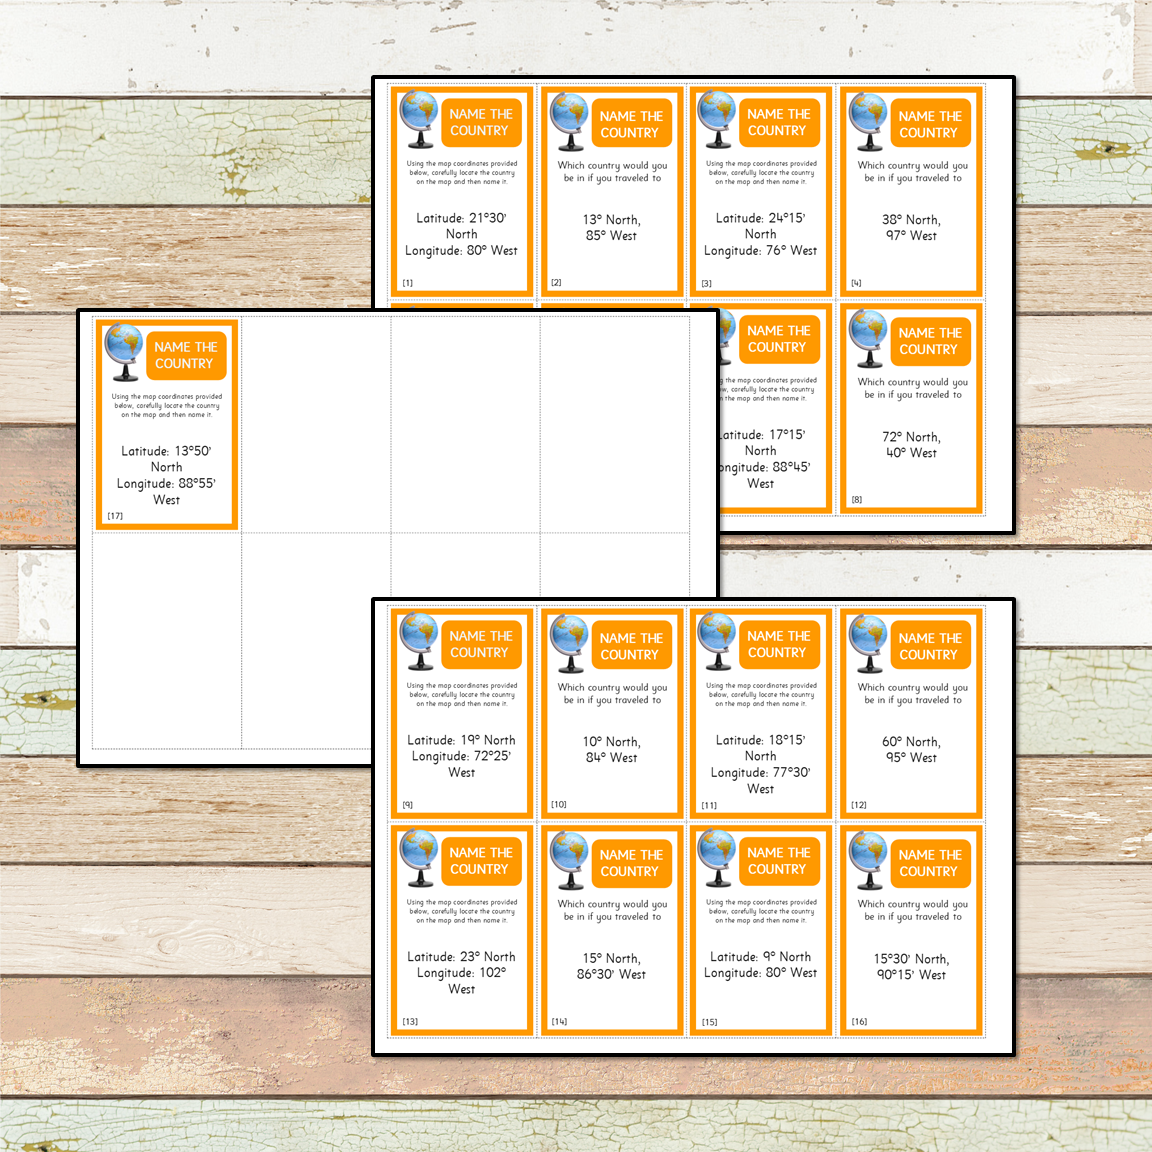Select the globe icon on card 9
1152x1152 pixels.
(418, 640)
